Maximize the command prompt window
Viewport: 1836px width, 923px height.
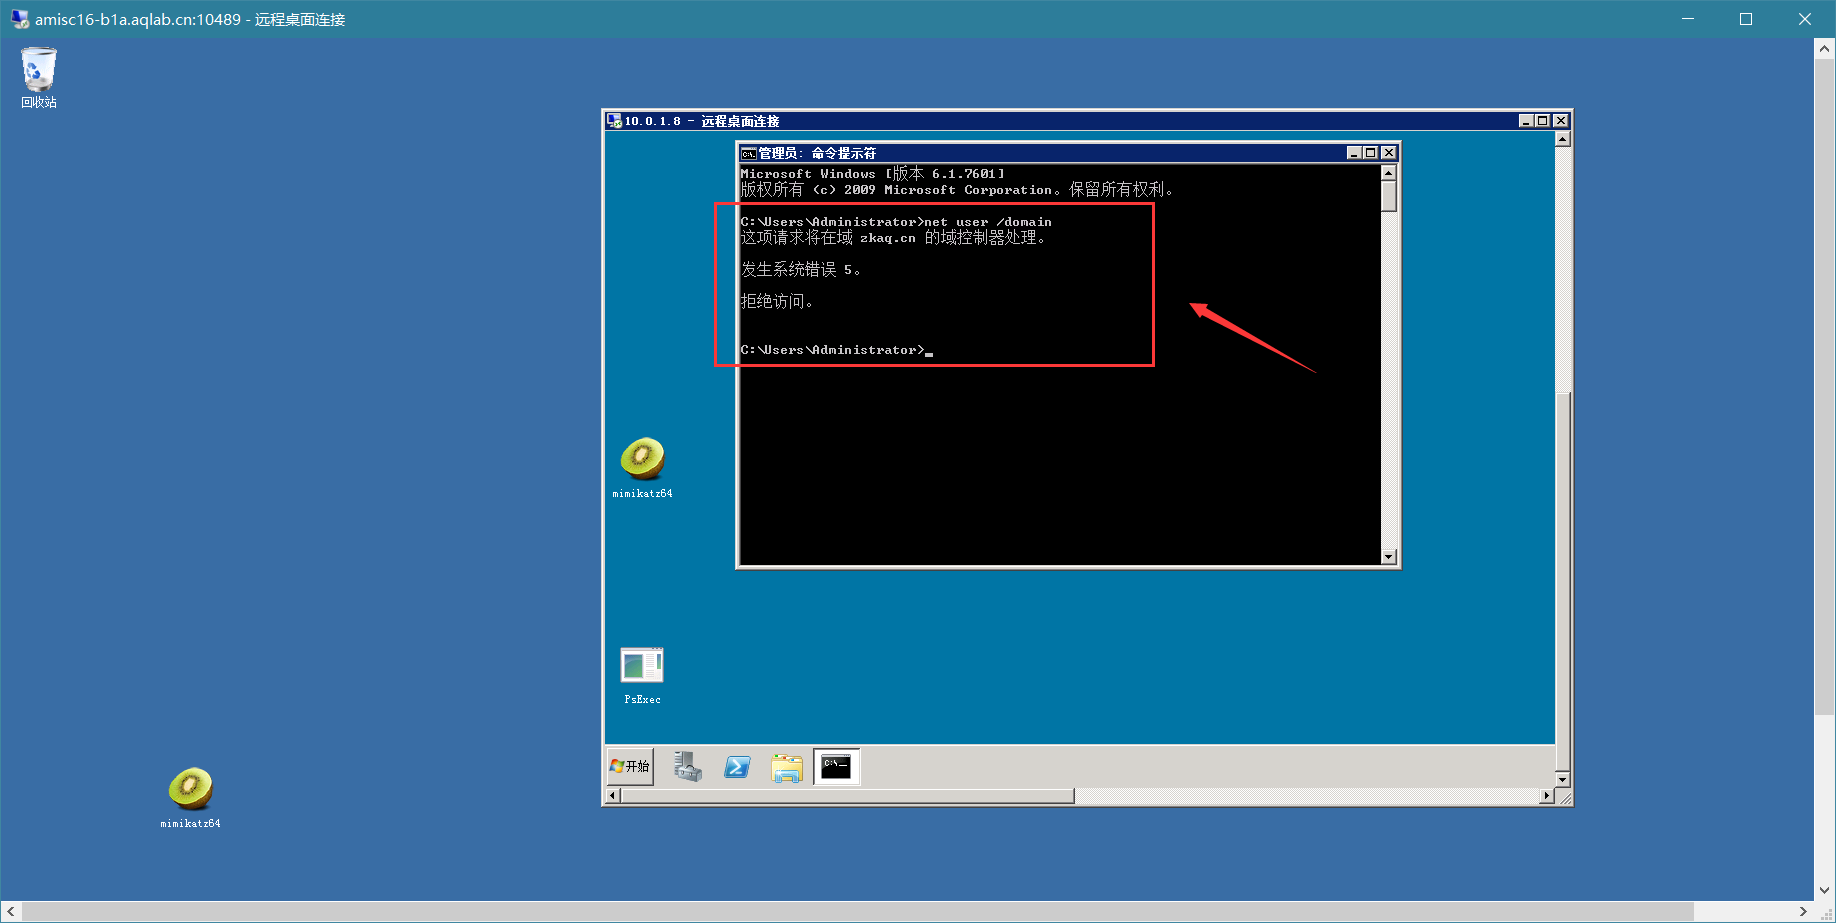point(1371,153)
